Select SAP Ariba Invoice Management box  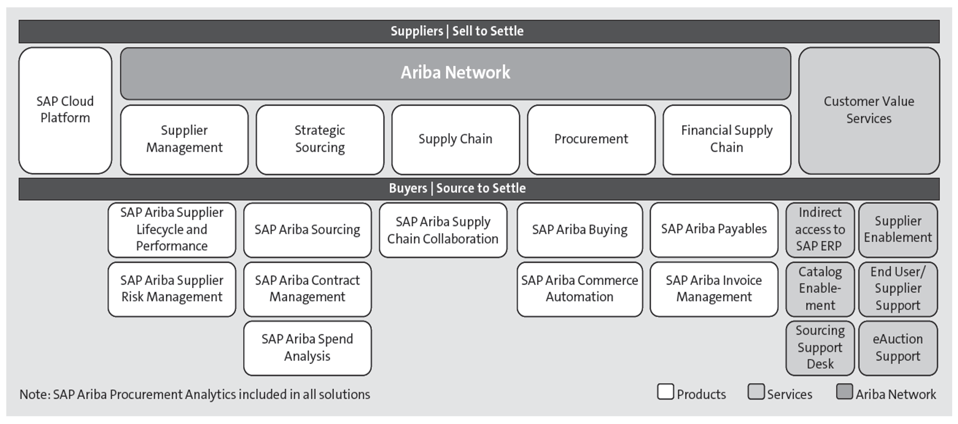coord(714,289)
